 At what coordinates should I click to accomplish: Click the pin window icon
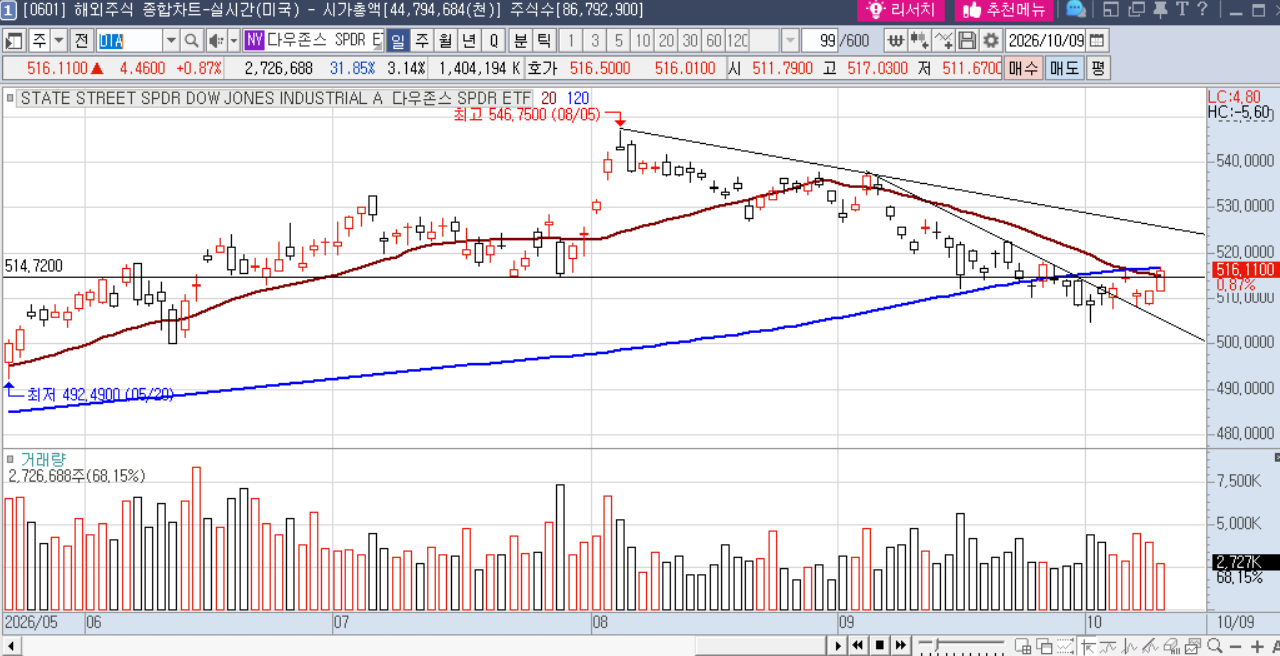[x=1162, y=10]
